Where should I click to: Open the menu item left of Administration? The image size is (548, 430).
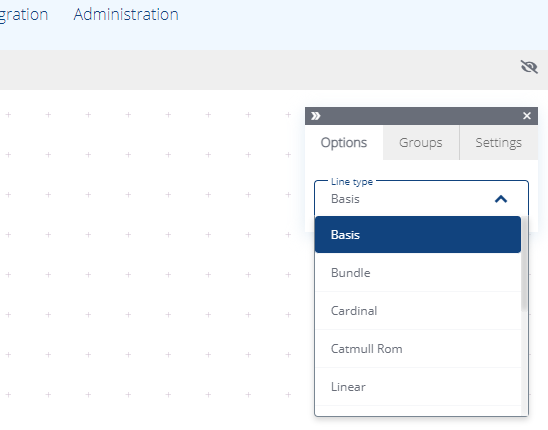23,15
